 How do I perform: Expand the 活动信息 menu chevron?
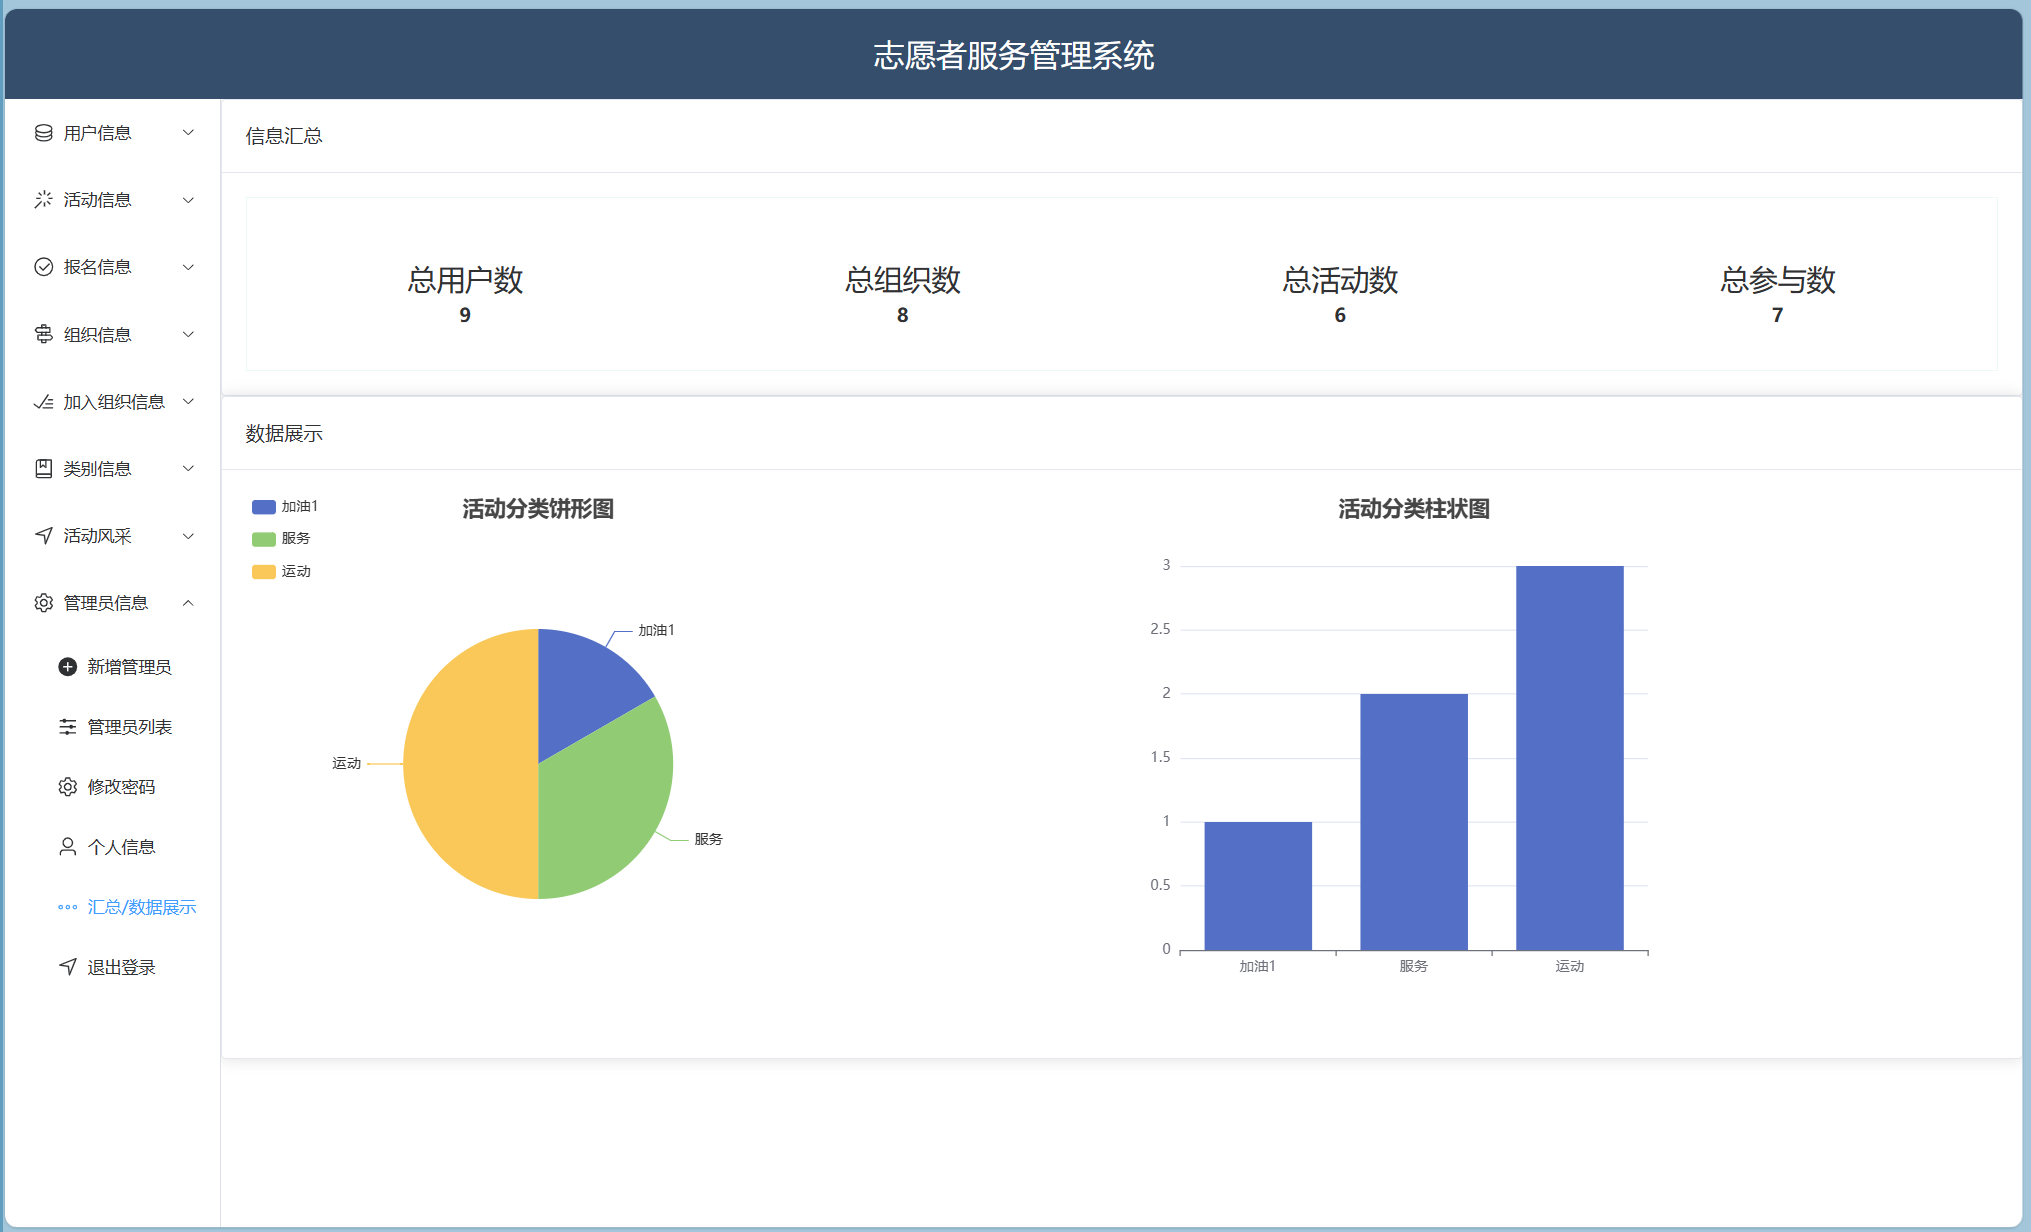point(188,200)
